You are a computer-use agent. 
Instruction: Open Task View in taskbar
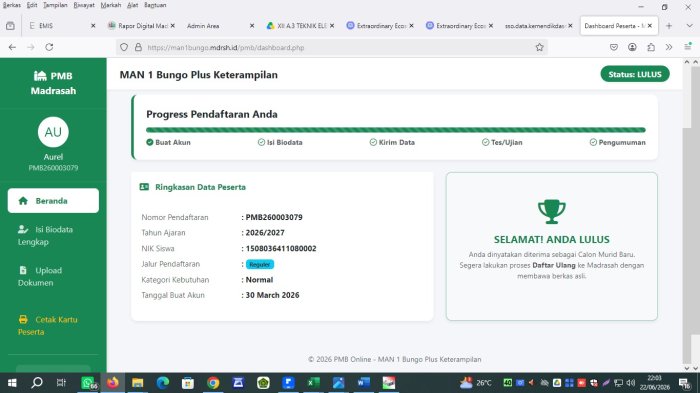pyautogui.click(x=62, y=383)
